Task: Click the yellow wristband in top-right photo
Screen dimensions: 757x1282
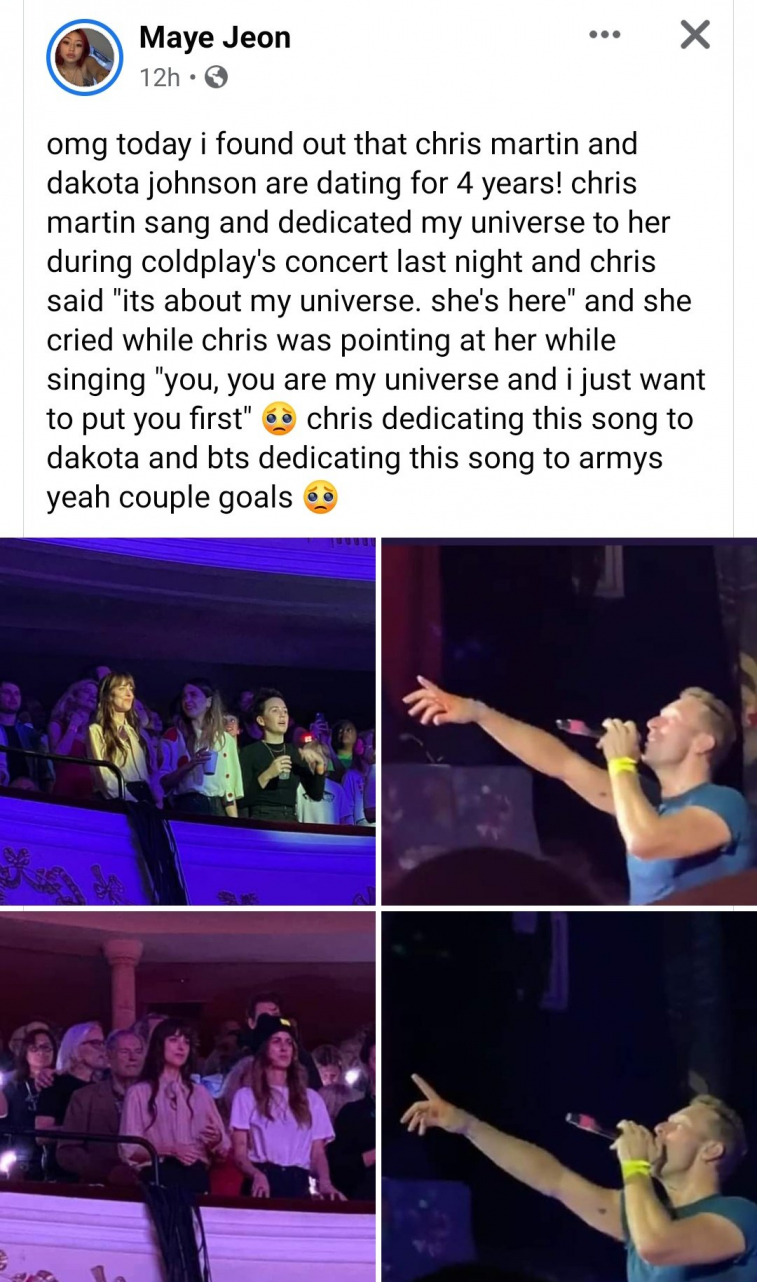Action: [x=622, y=766]
